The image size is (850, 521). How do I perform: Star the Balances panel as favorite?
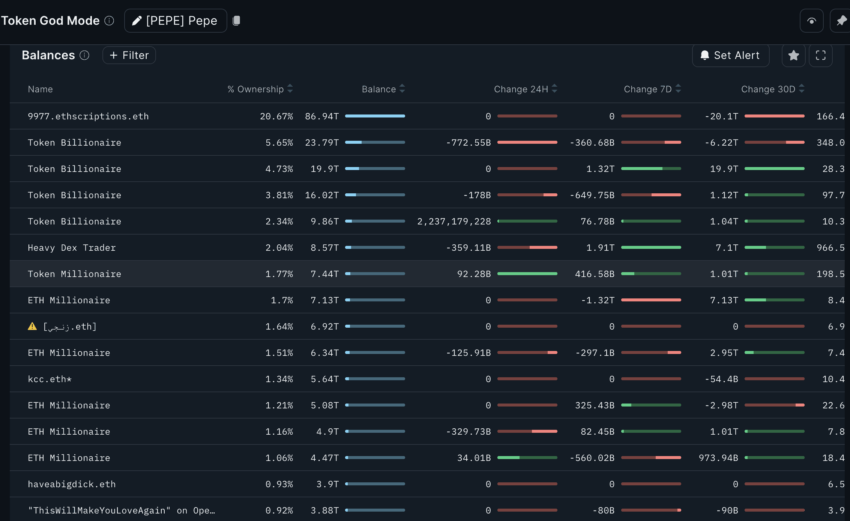pyautogui.click(x=793, y=56)
